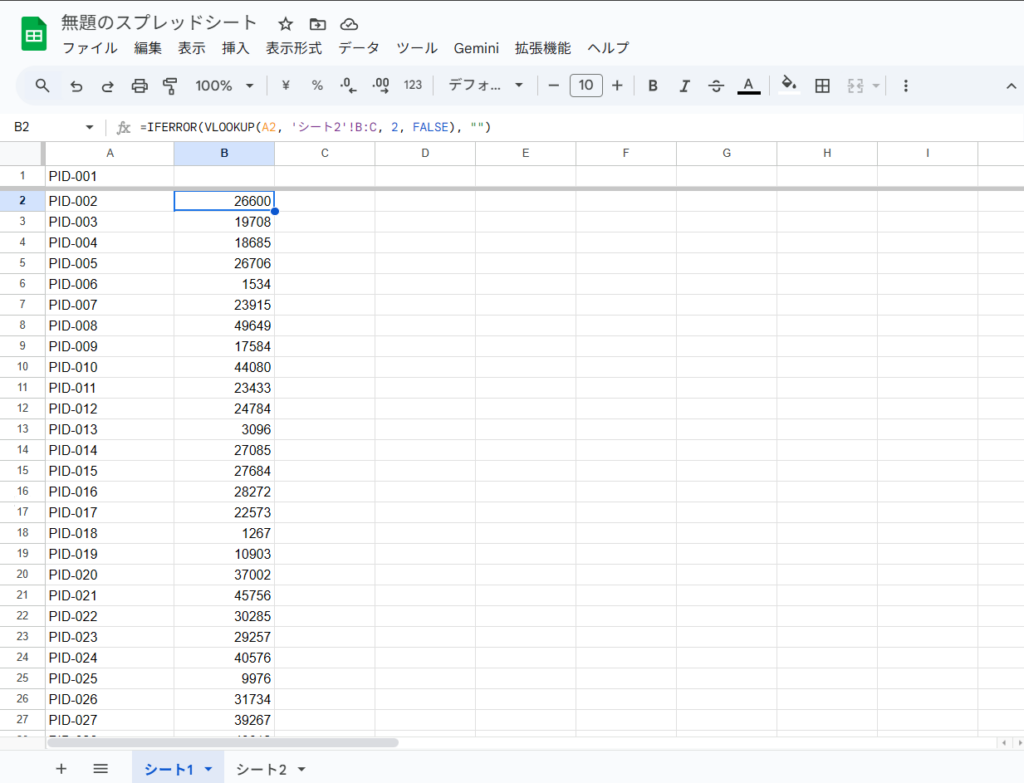Open the borders grid icon
Viewport: 1024px width, 783px height.
click(822, 86)
